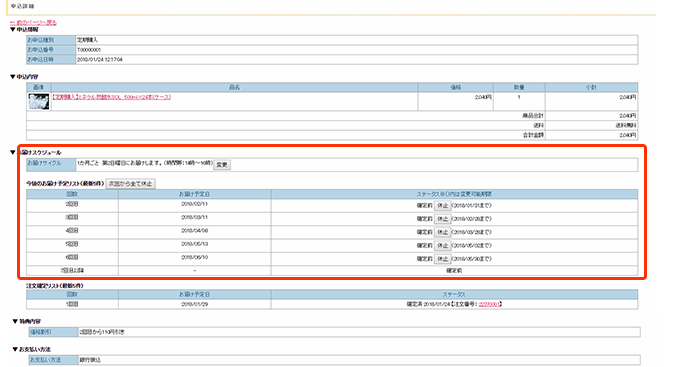Select the 2018/02/11 delivery date cell
This screenshot has height=367, width=674.
coord(195,206)
